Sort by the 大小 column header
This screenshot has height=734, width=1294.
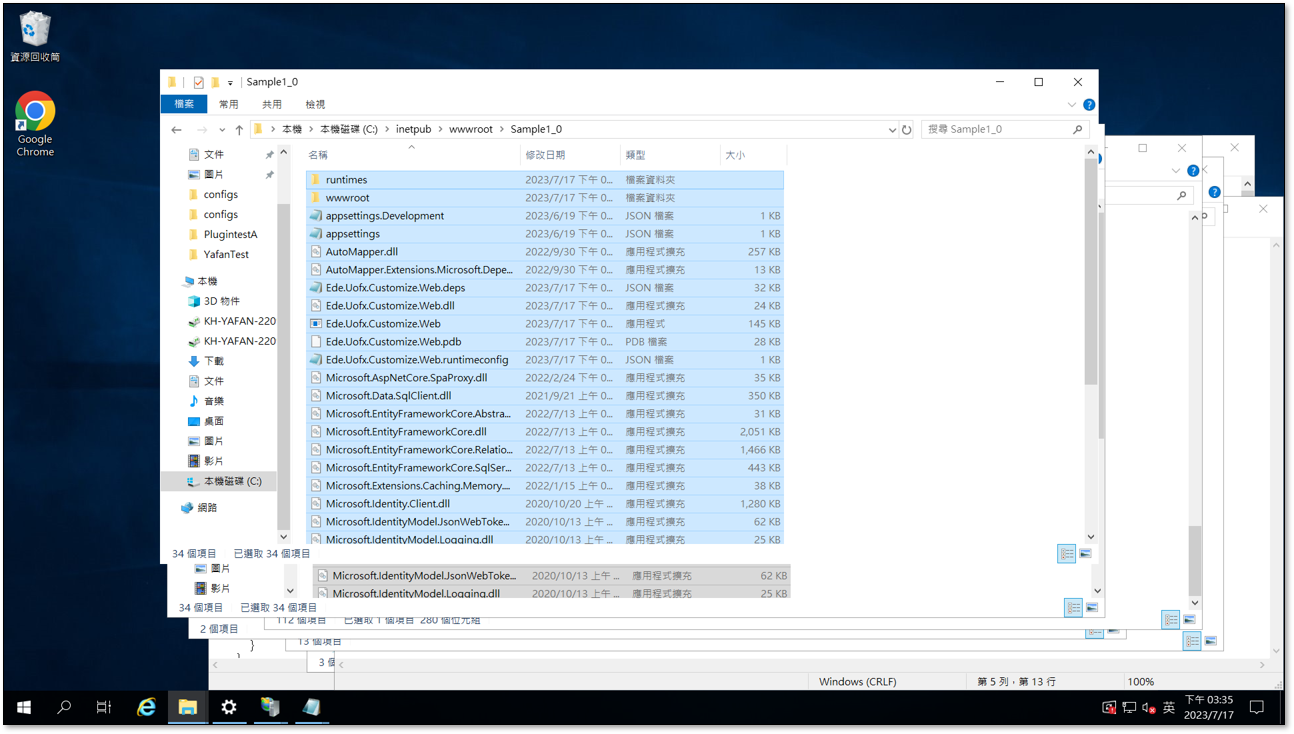752,155
